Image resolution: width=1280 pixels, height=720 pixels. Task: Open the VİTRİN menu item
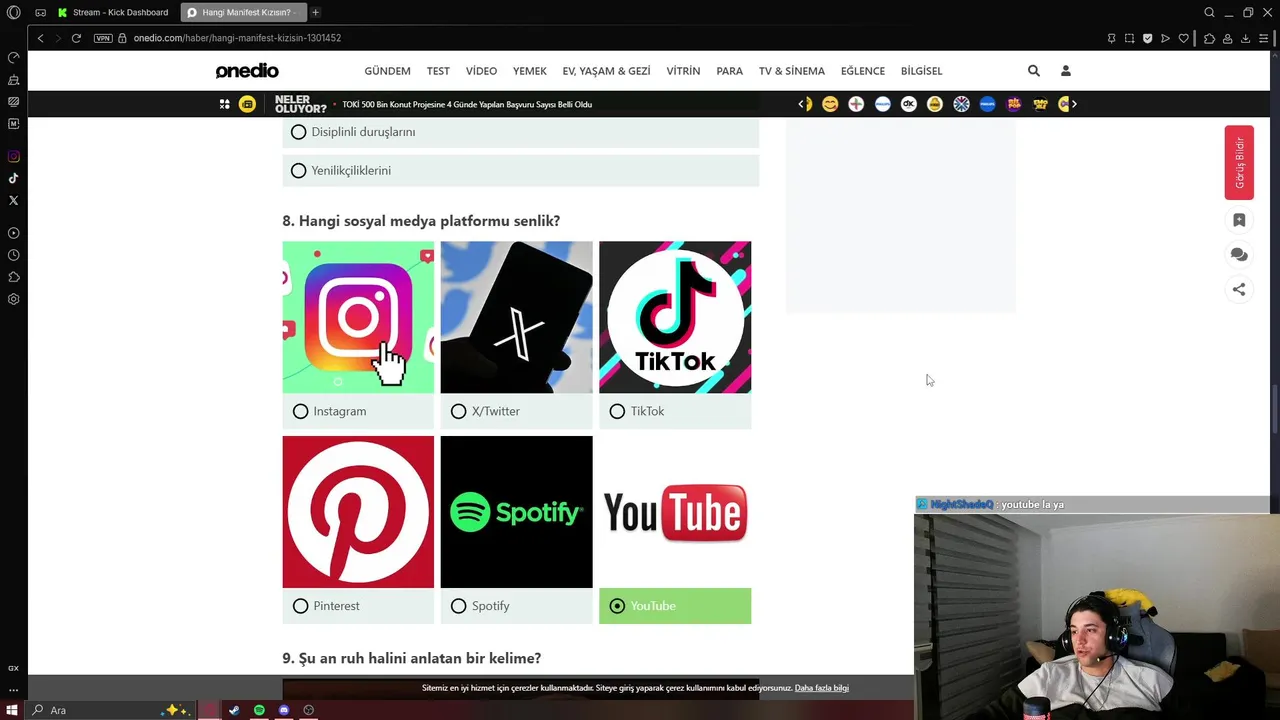click(683, 71)
